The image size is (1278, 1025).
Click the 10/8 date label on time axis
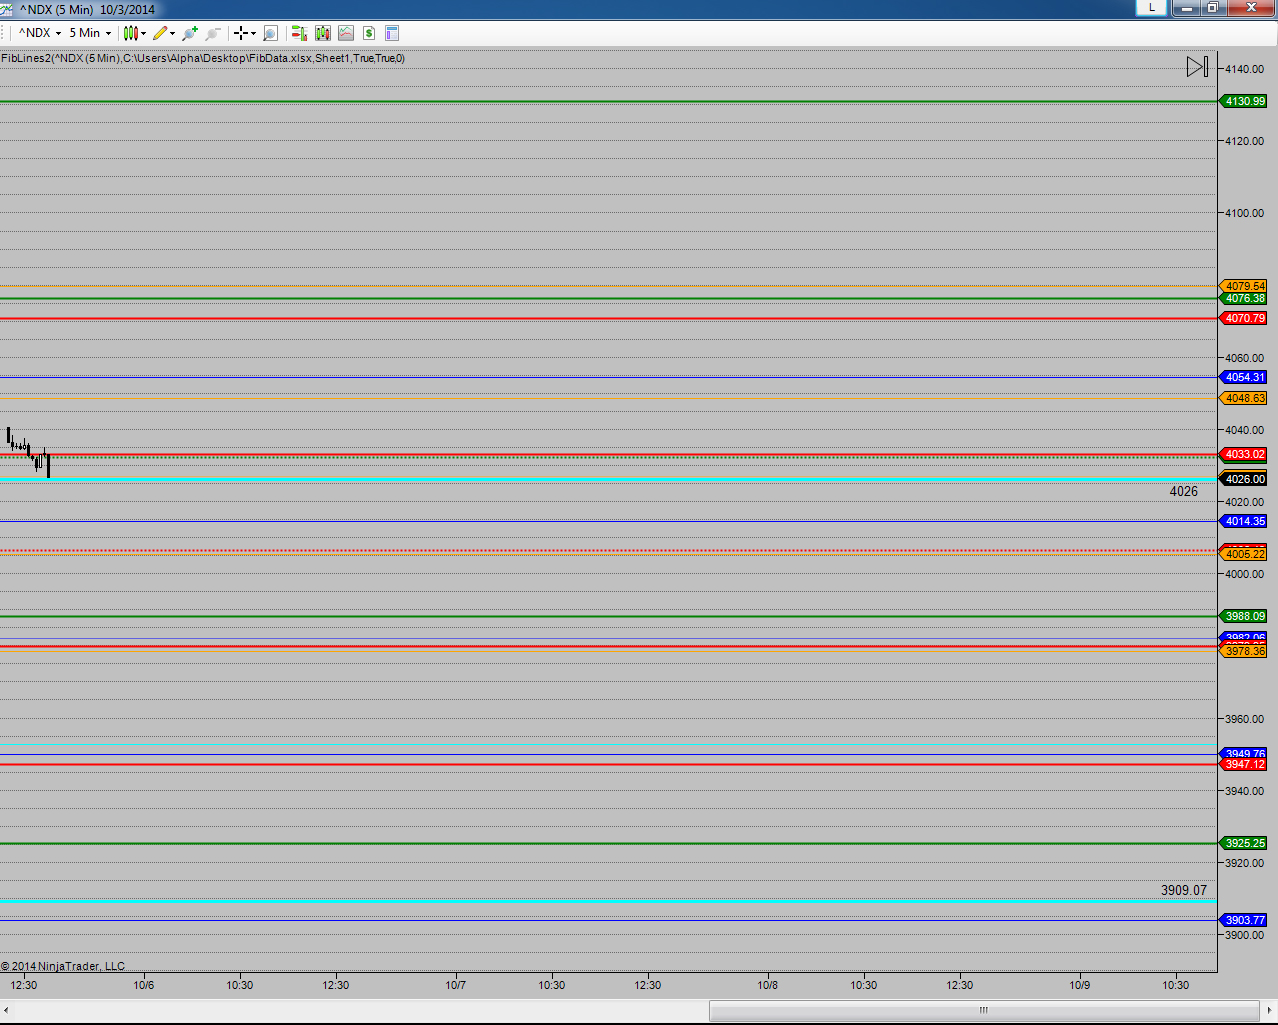pos(768,985)
